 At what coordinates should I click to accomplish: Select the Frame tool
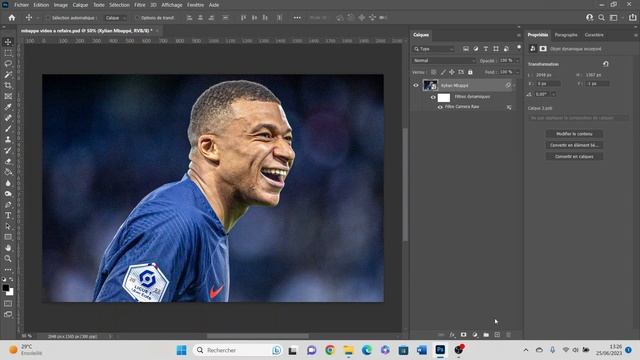point(8,96)
